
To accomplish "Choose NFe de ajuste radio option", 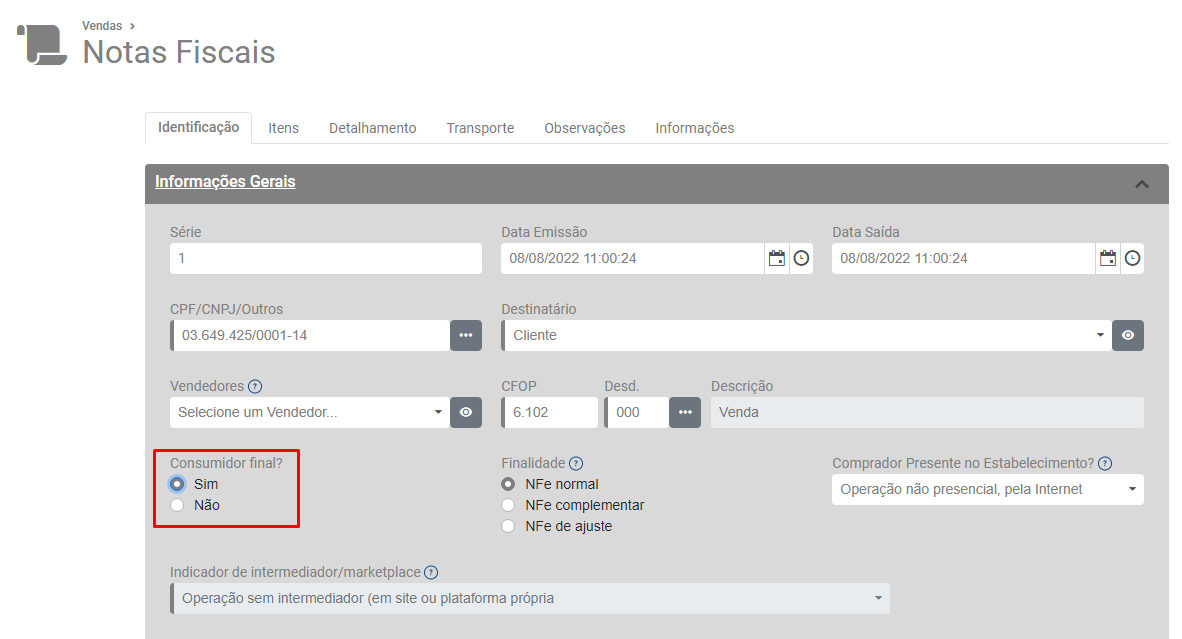I will pyautogui.click(x=508, y=526).
